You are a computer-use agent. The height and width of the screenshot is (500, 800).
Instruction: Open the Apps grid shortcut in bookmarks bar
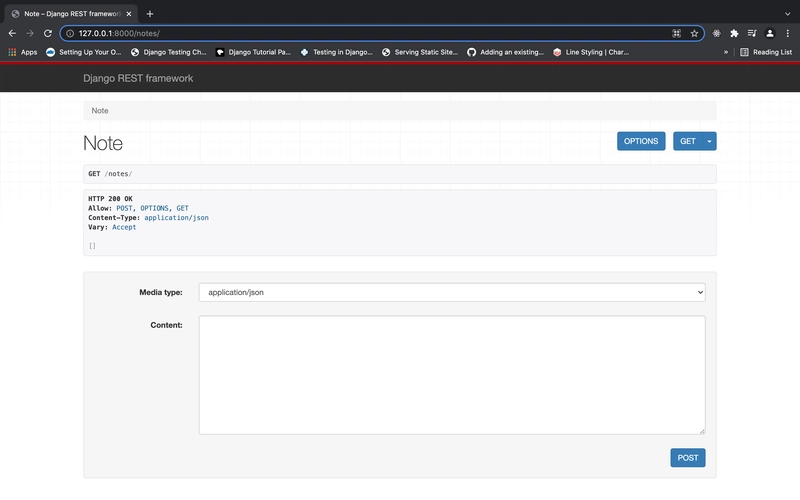22,52
